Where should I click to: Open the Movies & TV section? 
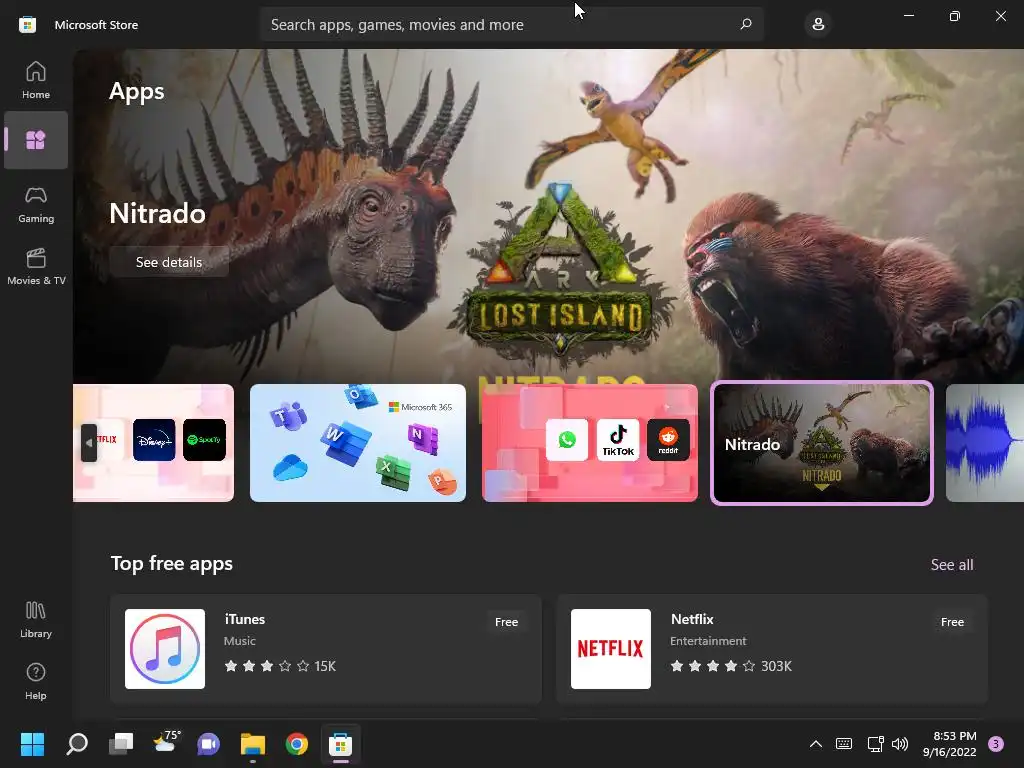tap(36, 266)
